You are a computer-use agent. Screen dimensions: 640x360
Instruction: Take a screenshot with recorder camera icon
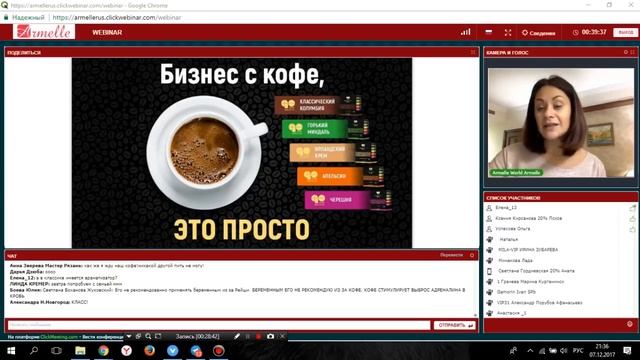(x=270, y=336)
